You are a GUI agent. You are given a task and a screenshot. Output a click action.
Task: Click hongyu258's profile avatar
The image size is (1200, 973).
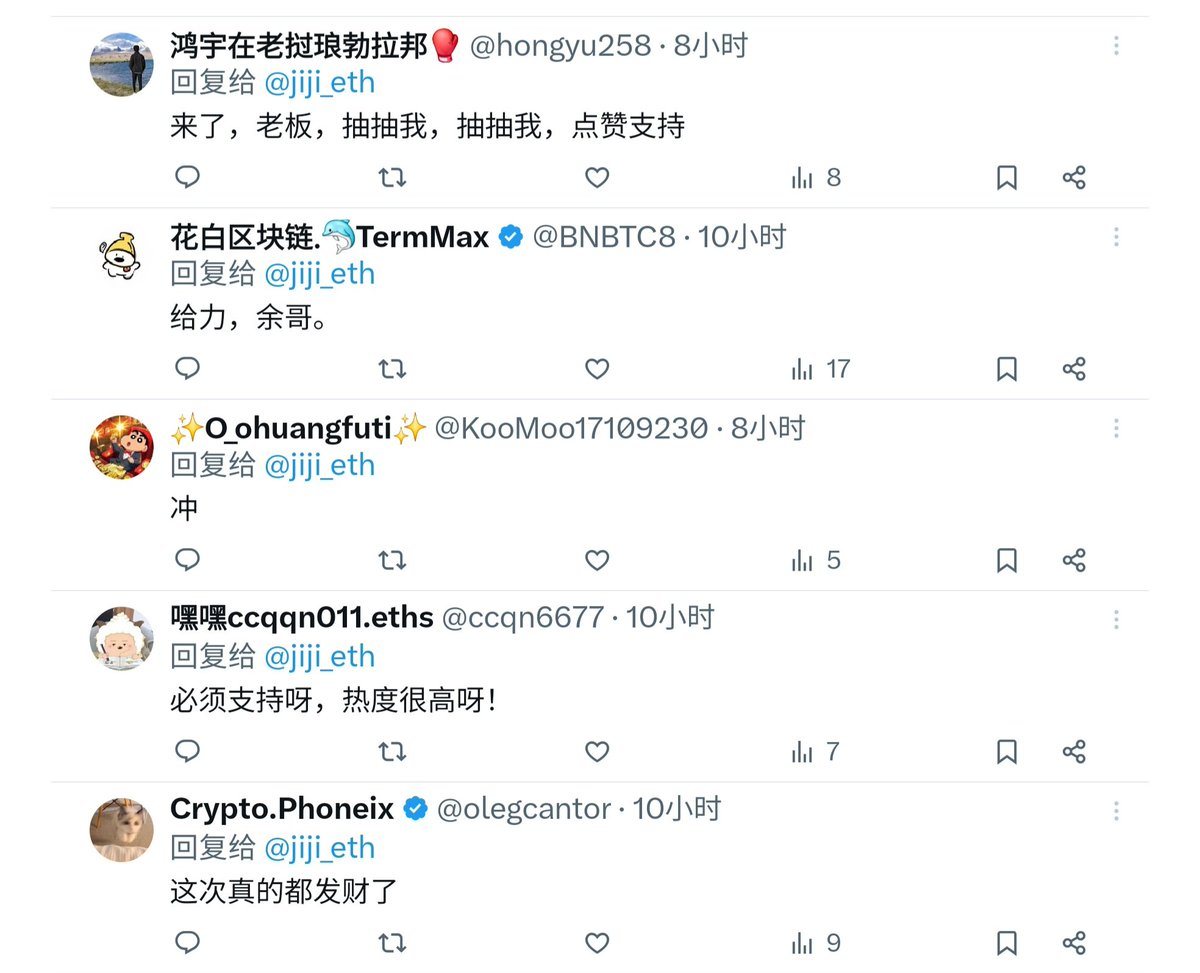122,64
